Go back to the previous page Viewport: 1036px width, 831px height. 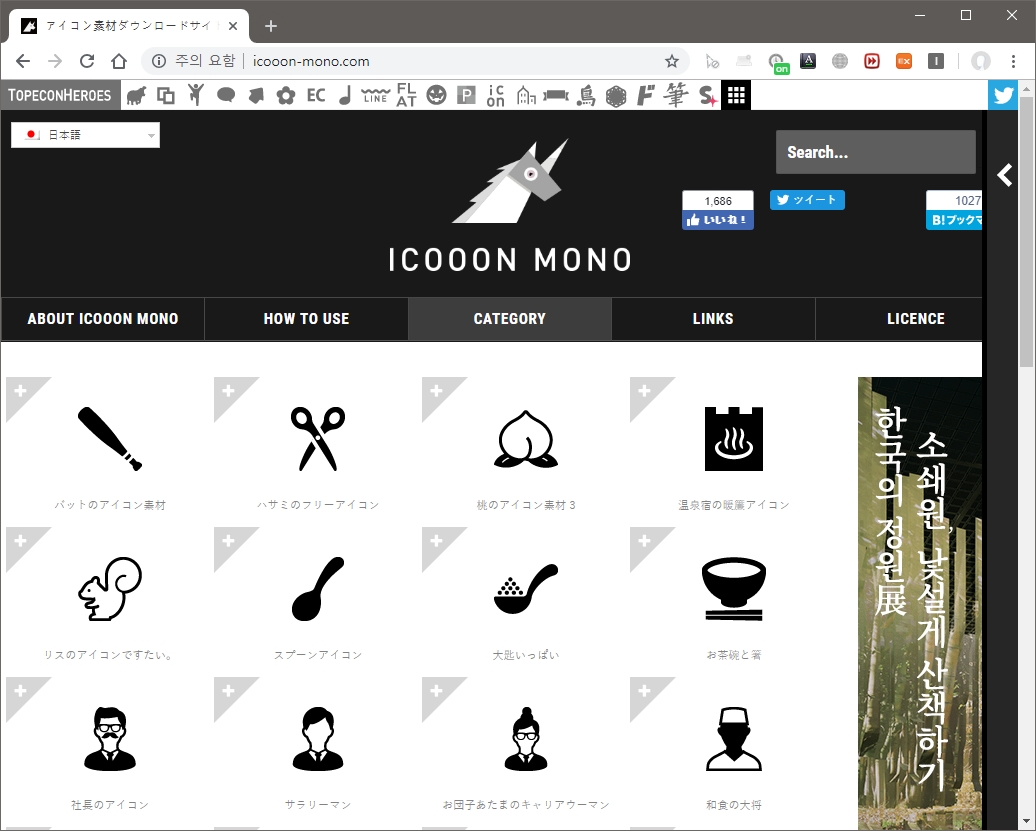[x=23, y=61]
